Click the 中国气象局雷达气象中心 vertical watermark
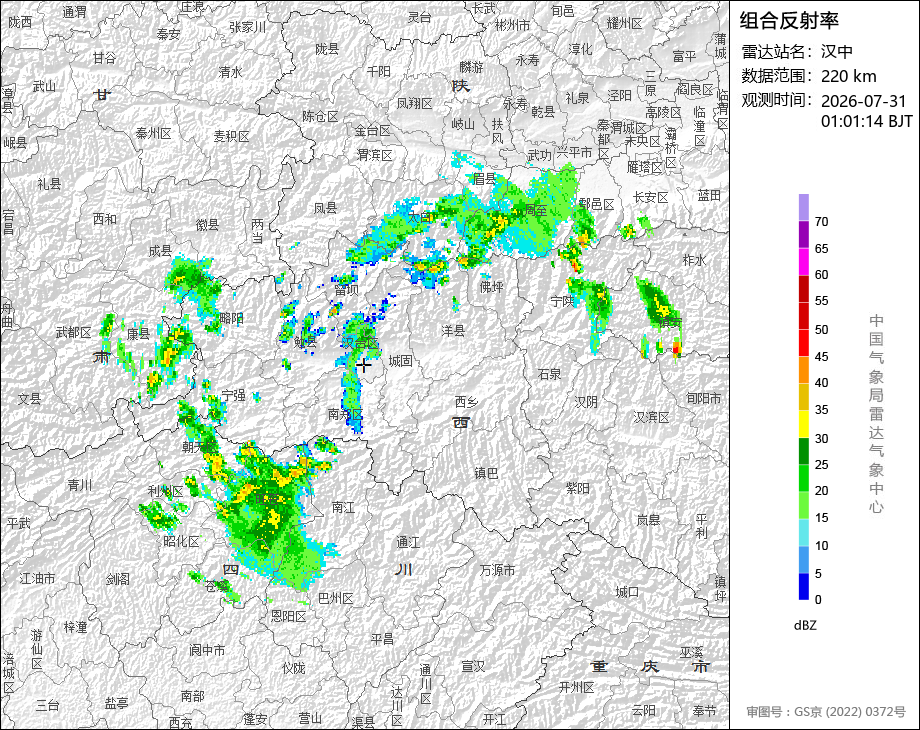 click(x=876, y=414)
